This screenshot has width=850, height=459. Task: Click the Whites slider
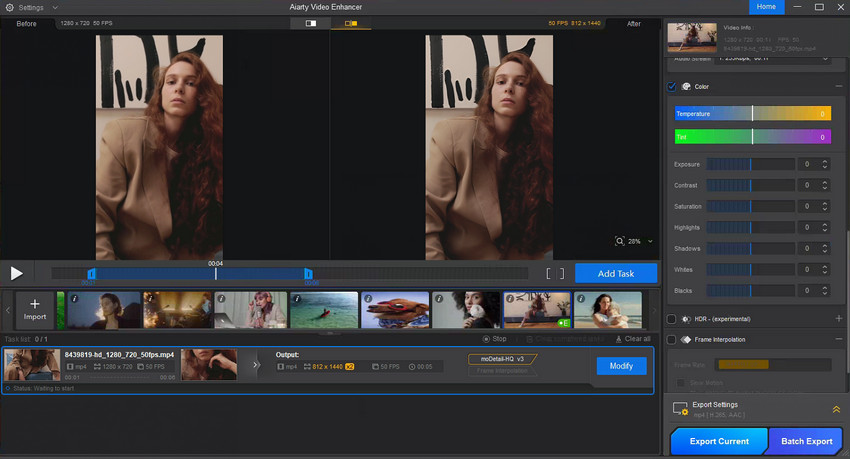click(x=750, y=269)
